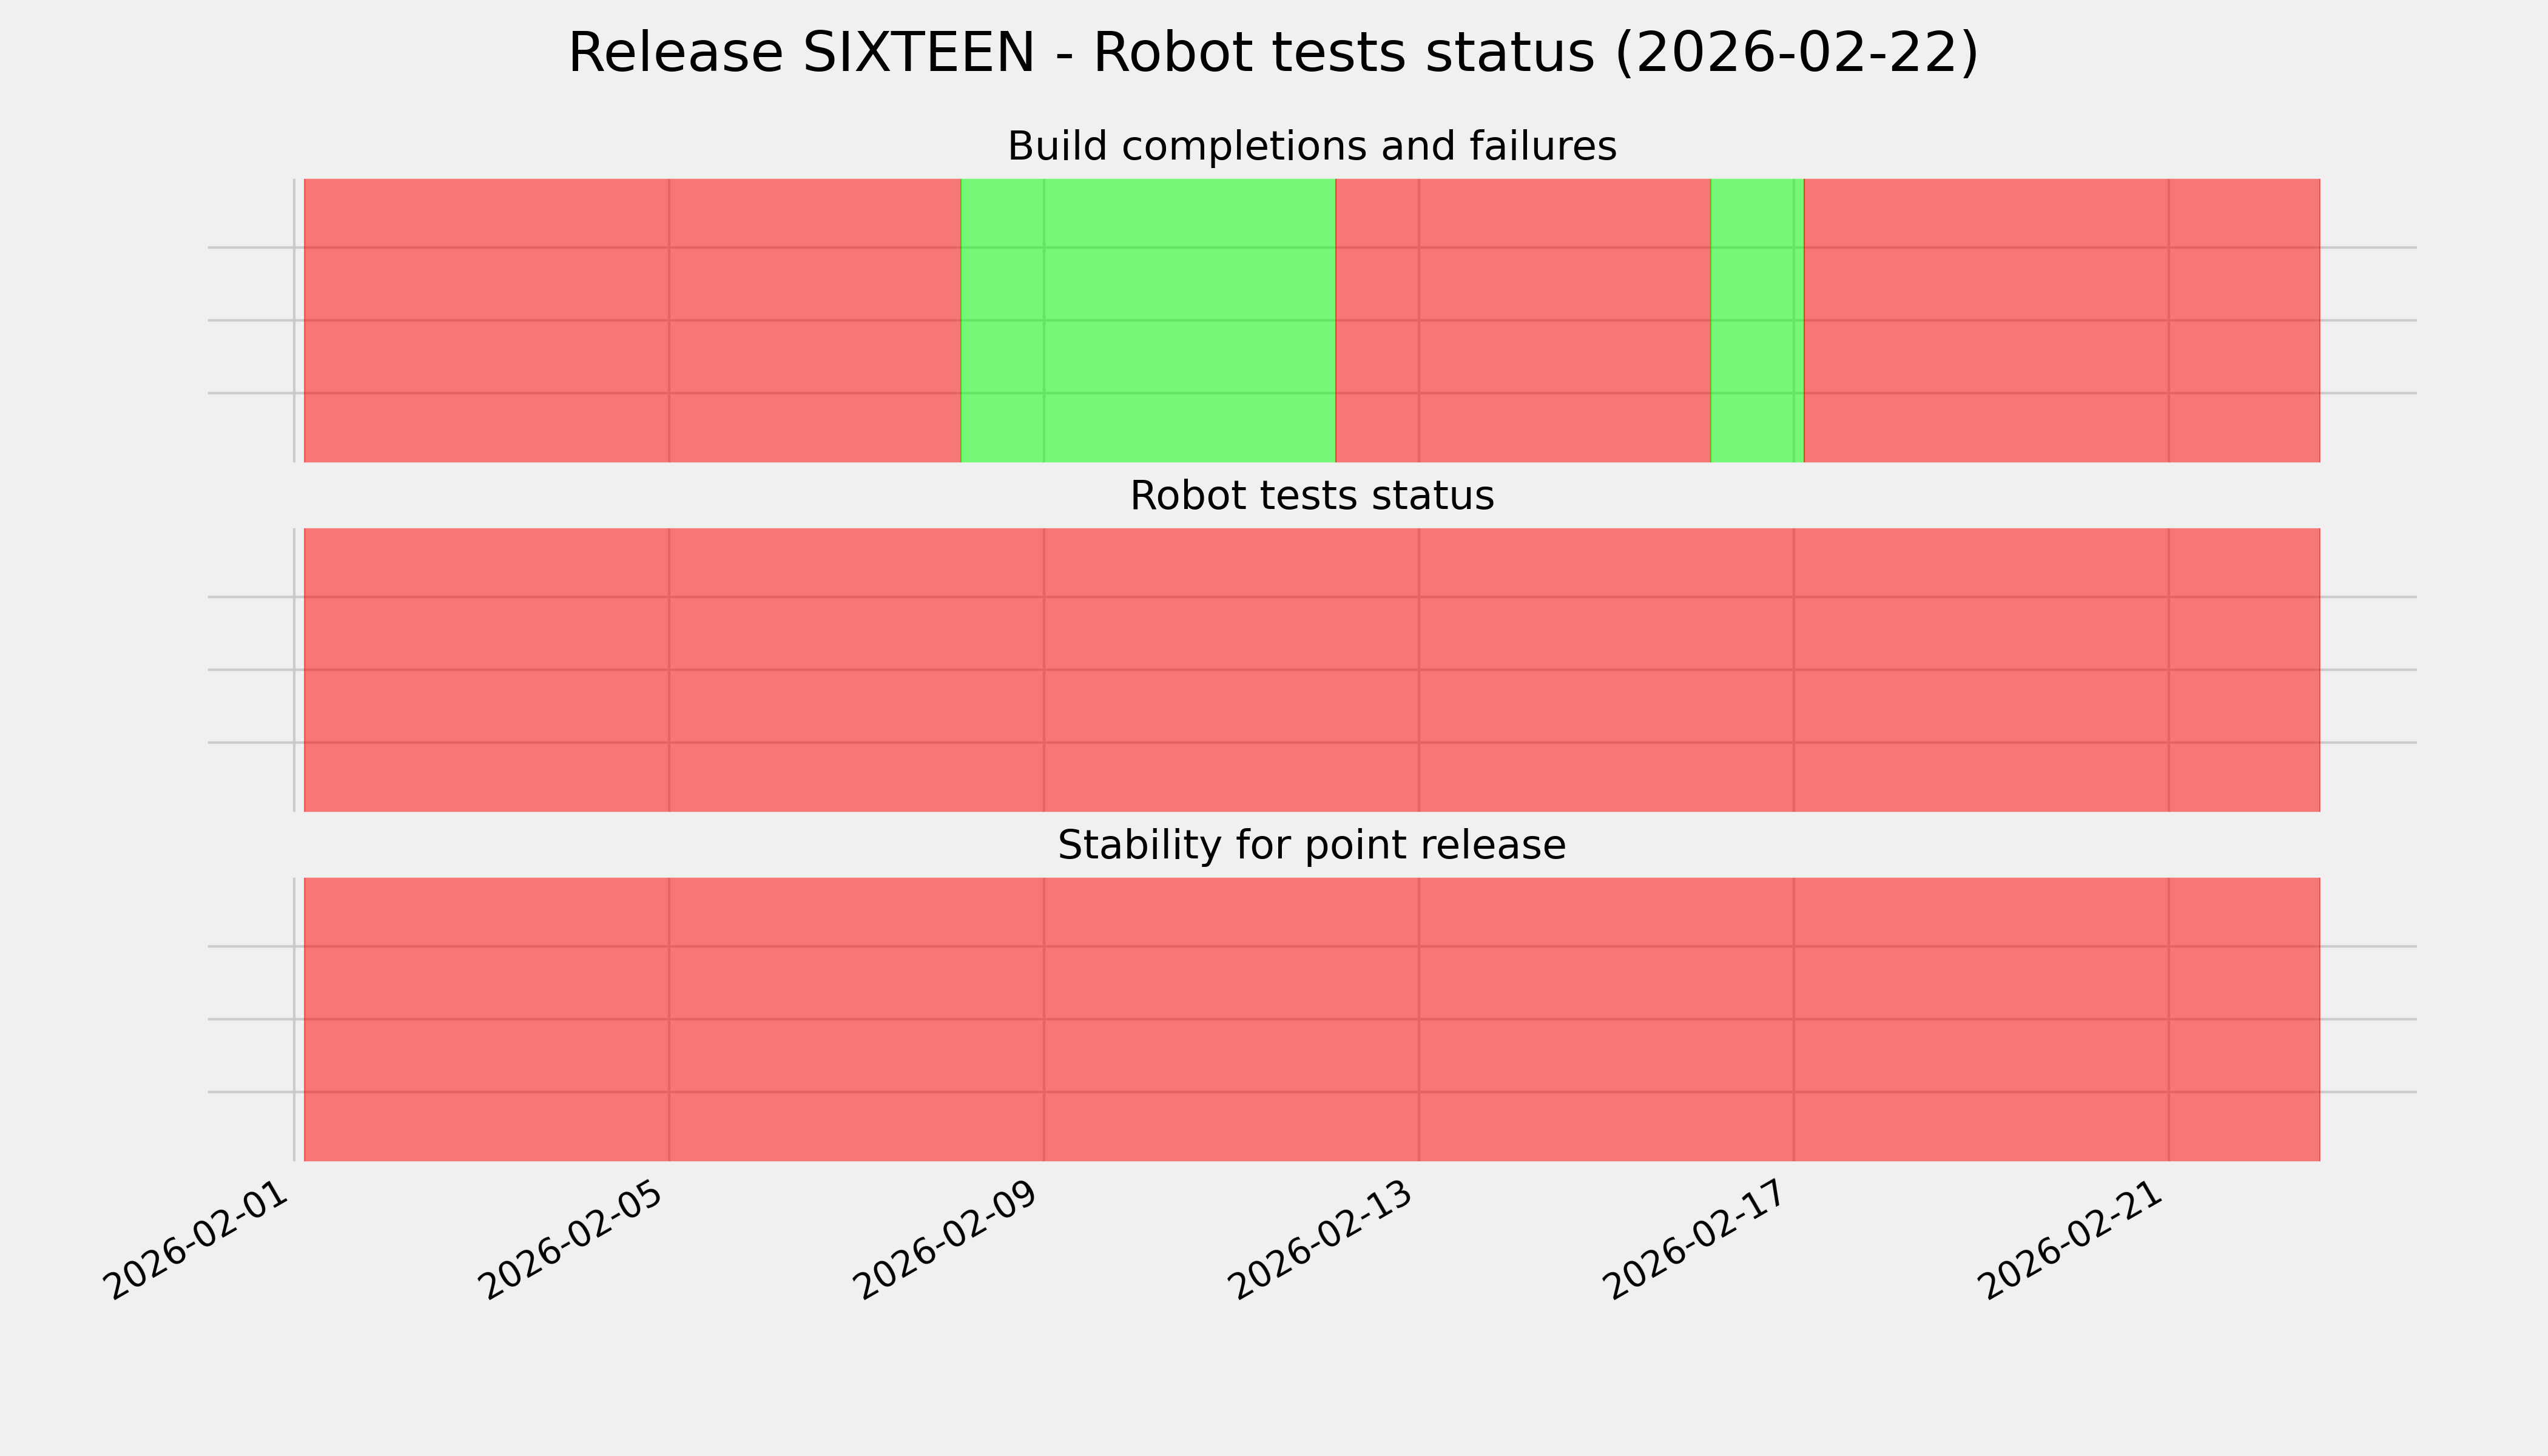The width and height of the screenshot is (2548, 1456).
Task: Select the "Stability for point release" subplot title
Action: click(1311, 846)
